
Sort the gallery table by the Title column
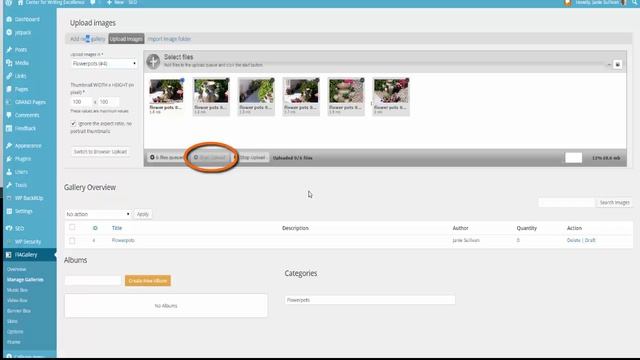117,228
